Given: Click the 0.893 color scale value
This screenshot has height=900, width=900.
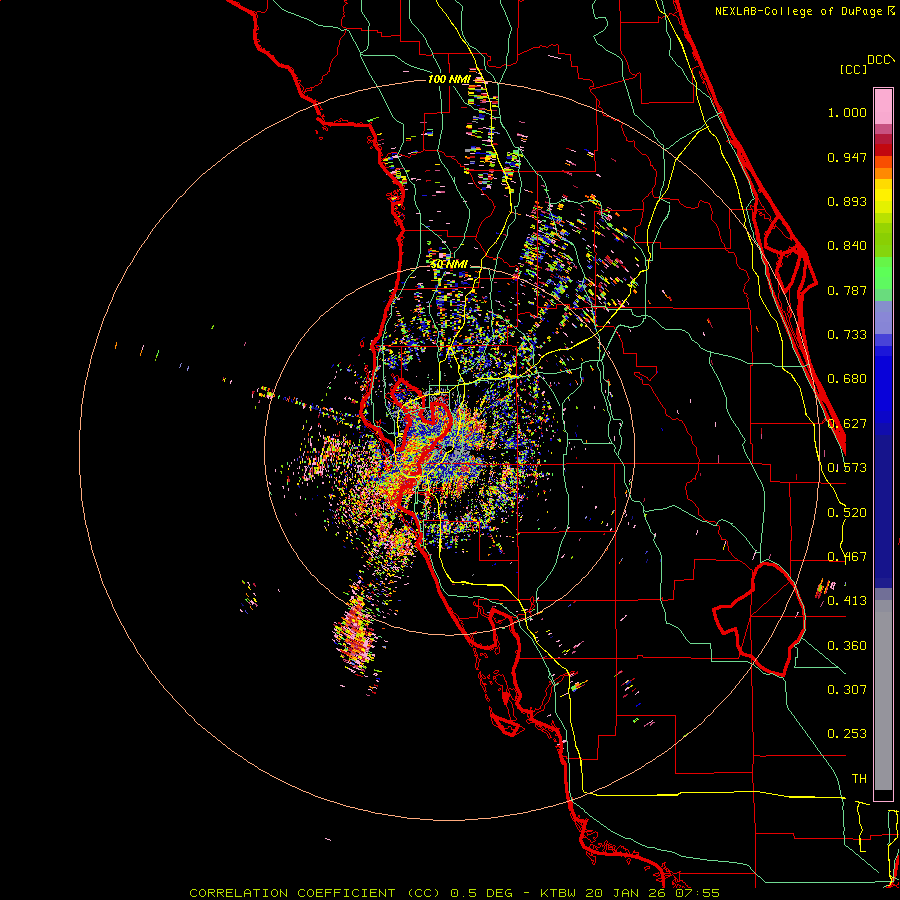Looking at the screenshot, I should point(847,201).
